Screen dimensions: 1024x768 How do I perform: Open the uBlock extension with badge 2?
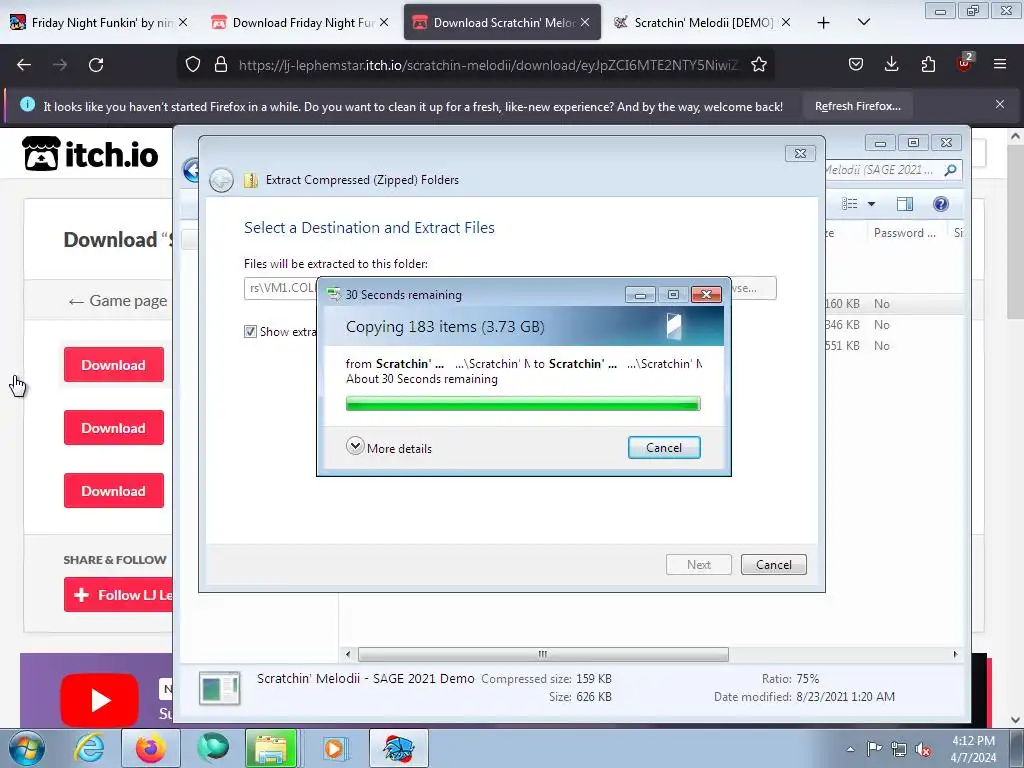click(x=965, y=63)
